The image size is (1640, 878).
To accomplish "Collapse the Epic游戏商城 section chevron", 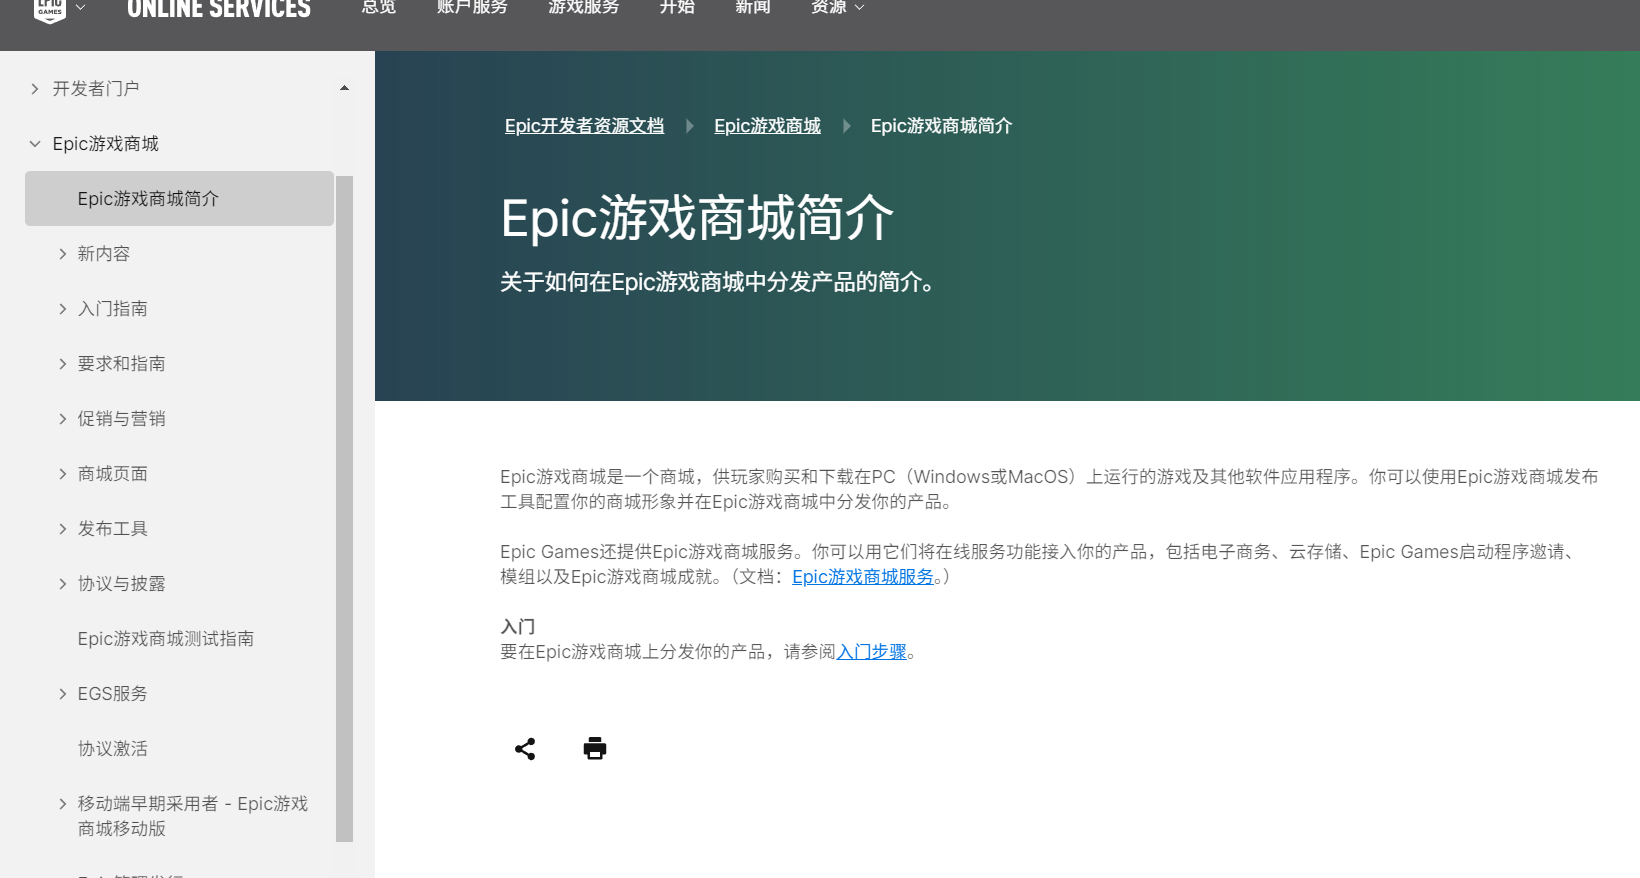I will coord(35,144).
